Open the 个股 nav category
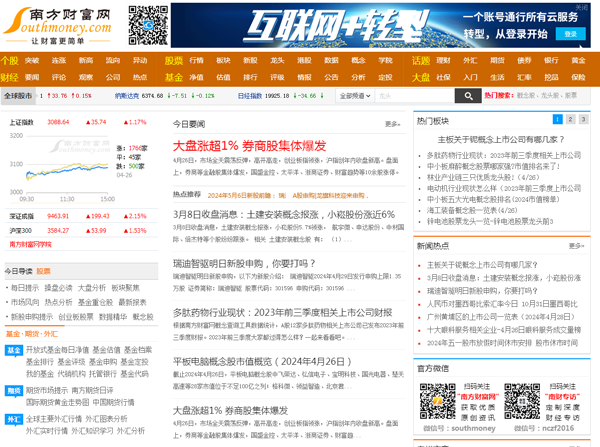 pyautogui.click(x=10, y=60)
